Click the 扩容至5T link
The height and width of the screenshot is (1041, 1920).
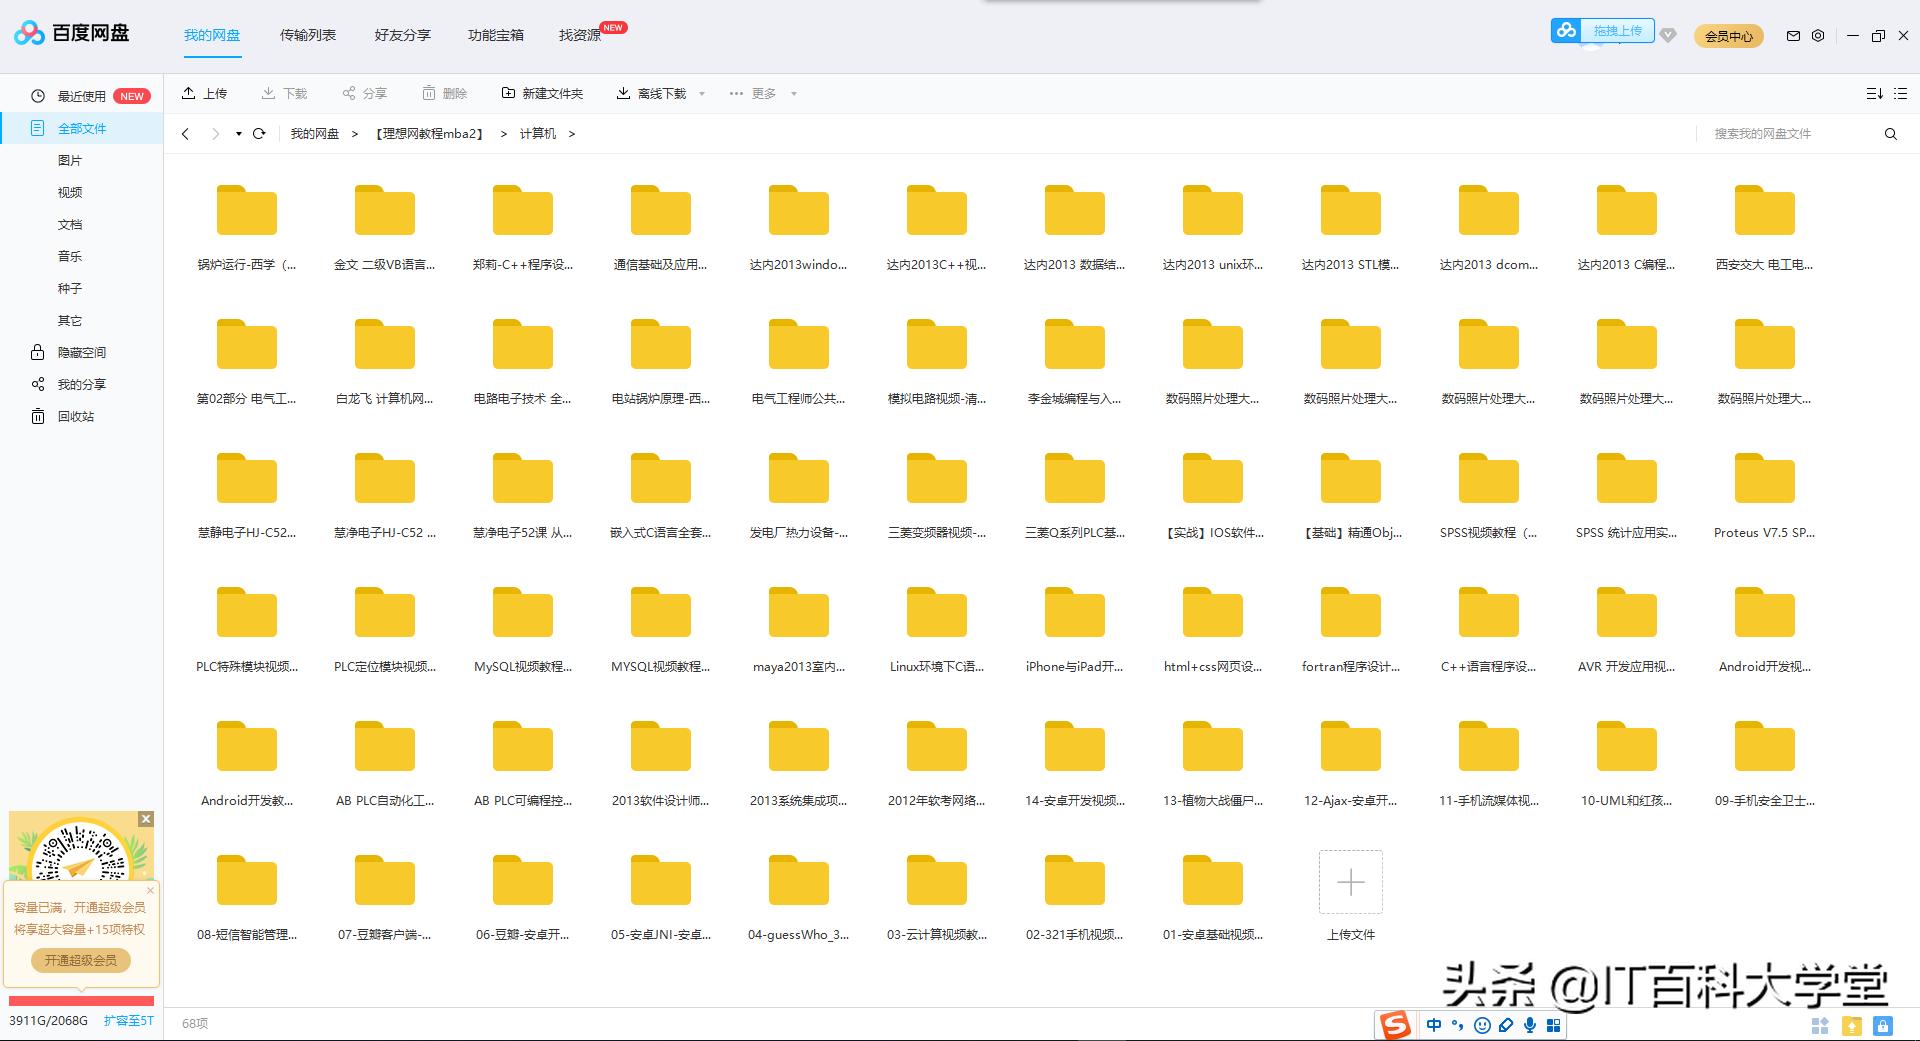click(x=129, y=1021)
